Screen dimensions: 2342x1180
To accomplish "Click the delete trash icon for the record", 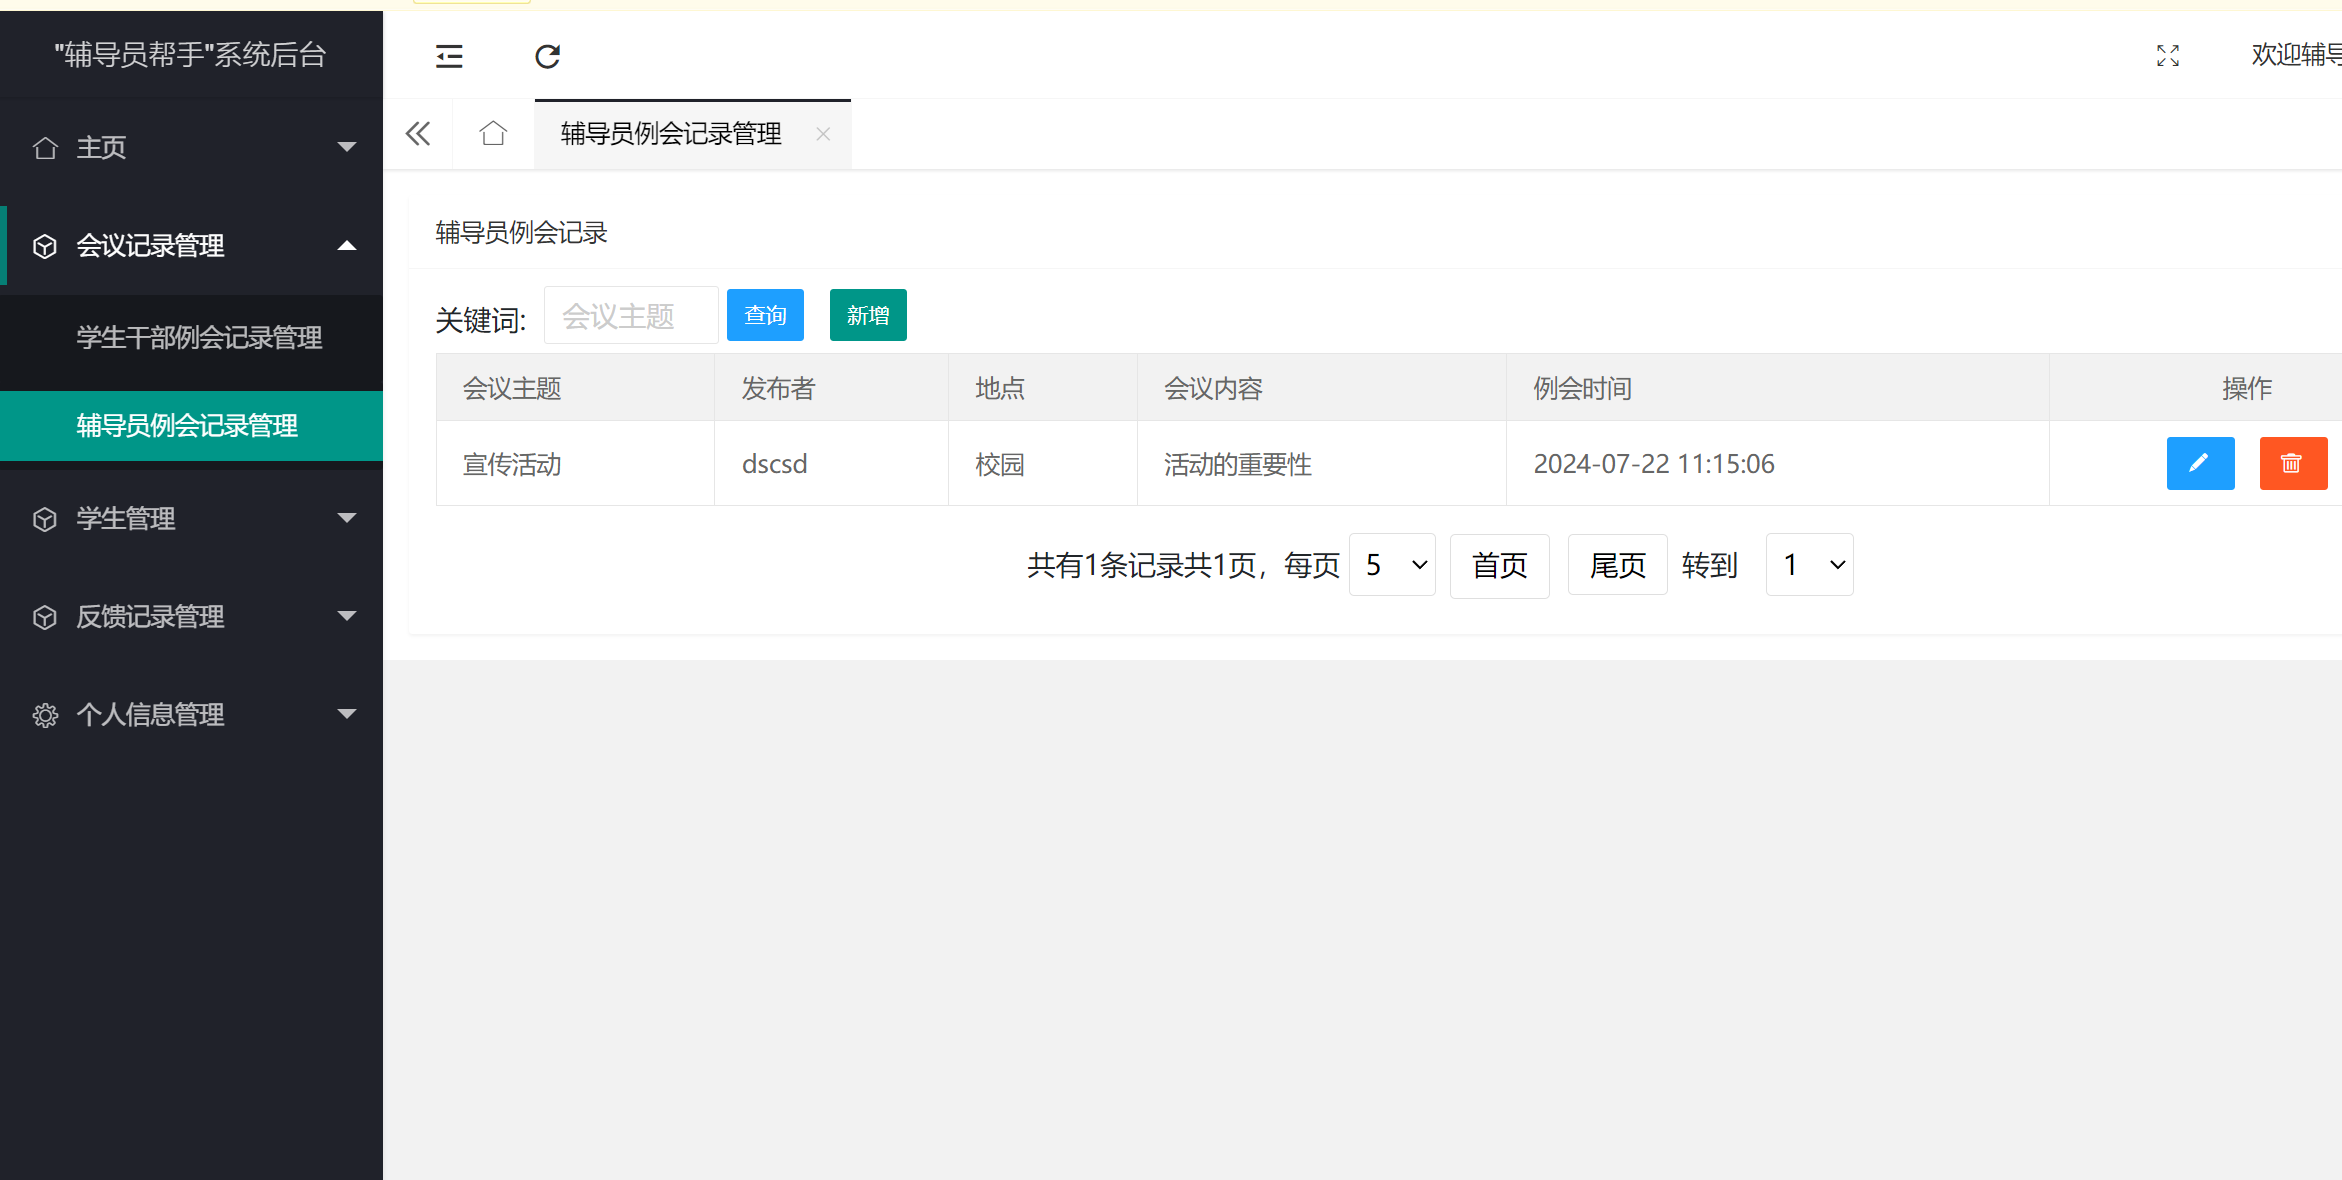I will coord(2293,463).
